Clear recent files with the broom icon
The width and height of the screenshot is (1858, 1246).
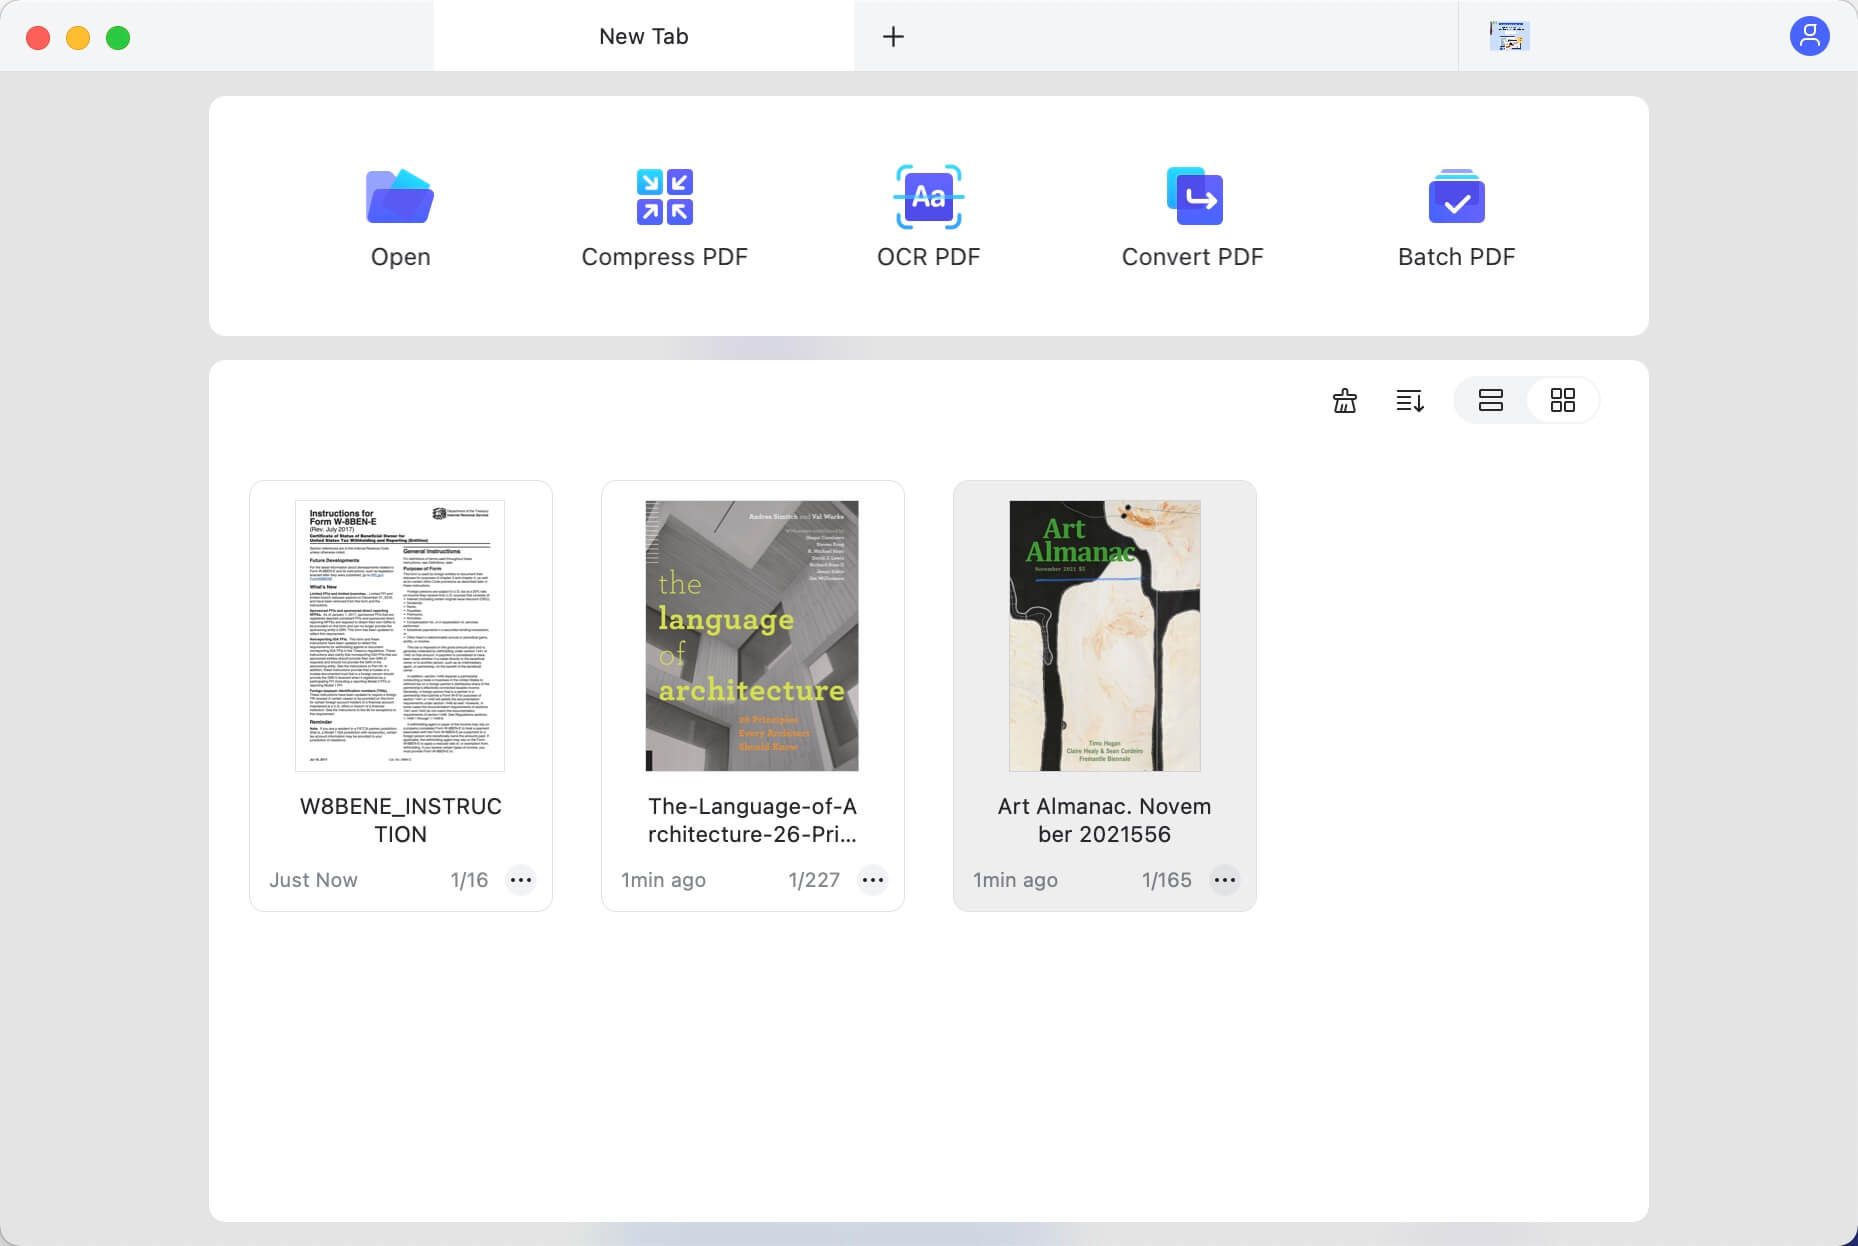(x=1345, y=401)
